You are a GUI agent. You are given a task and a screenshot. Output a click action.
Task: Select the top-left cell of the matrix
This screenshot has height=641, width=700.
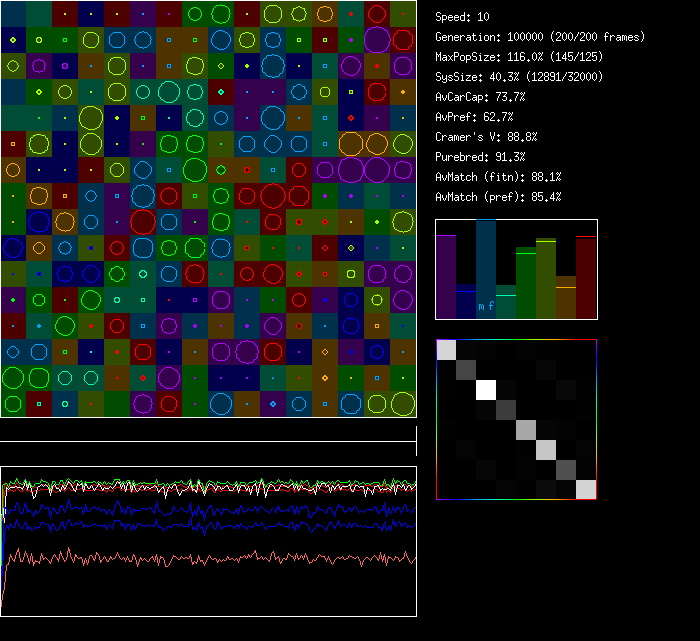tap(447, 350)
